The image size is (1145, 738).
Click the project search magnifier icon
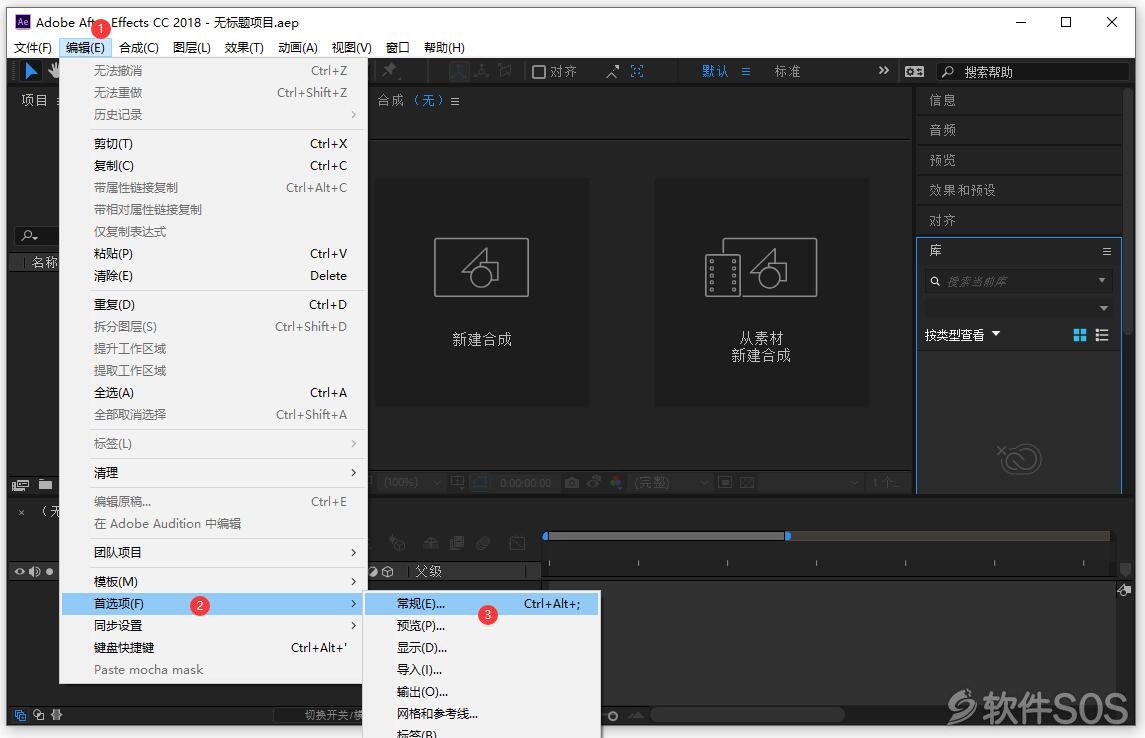point(29,235)
